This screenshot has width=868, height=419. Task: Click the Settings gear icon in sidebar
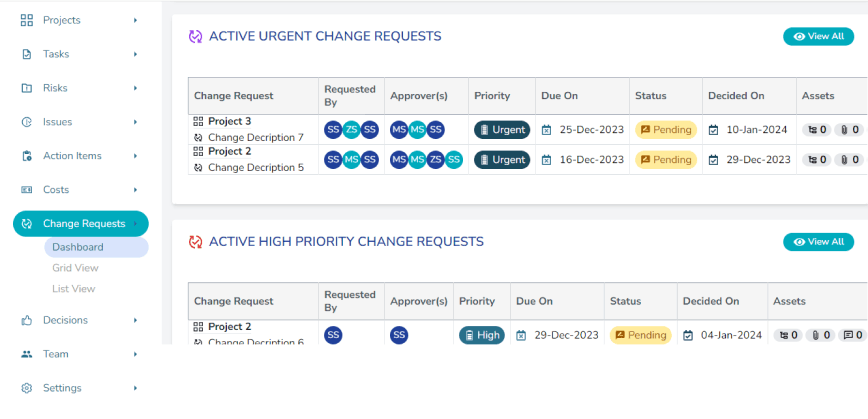[27, 388]
